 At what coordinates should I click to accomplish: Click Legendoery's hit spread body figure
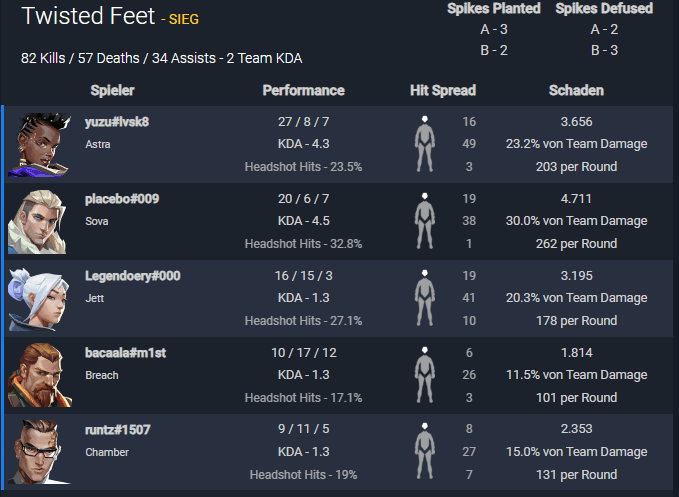point(424,298)
